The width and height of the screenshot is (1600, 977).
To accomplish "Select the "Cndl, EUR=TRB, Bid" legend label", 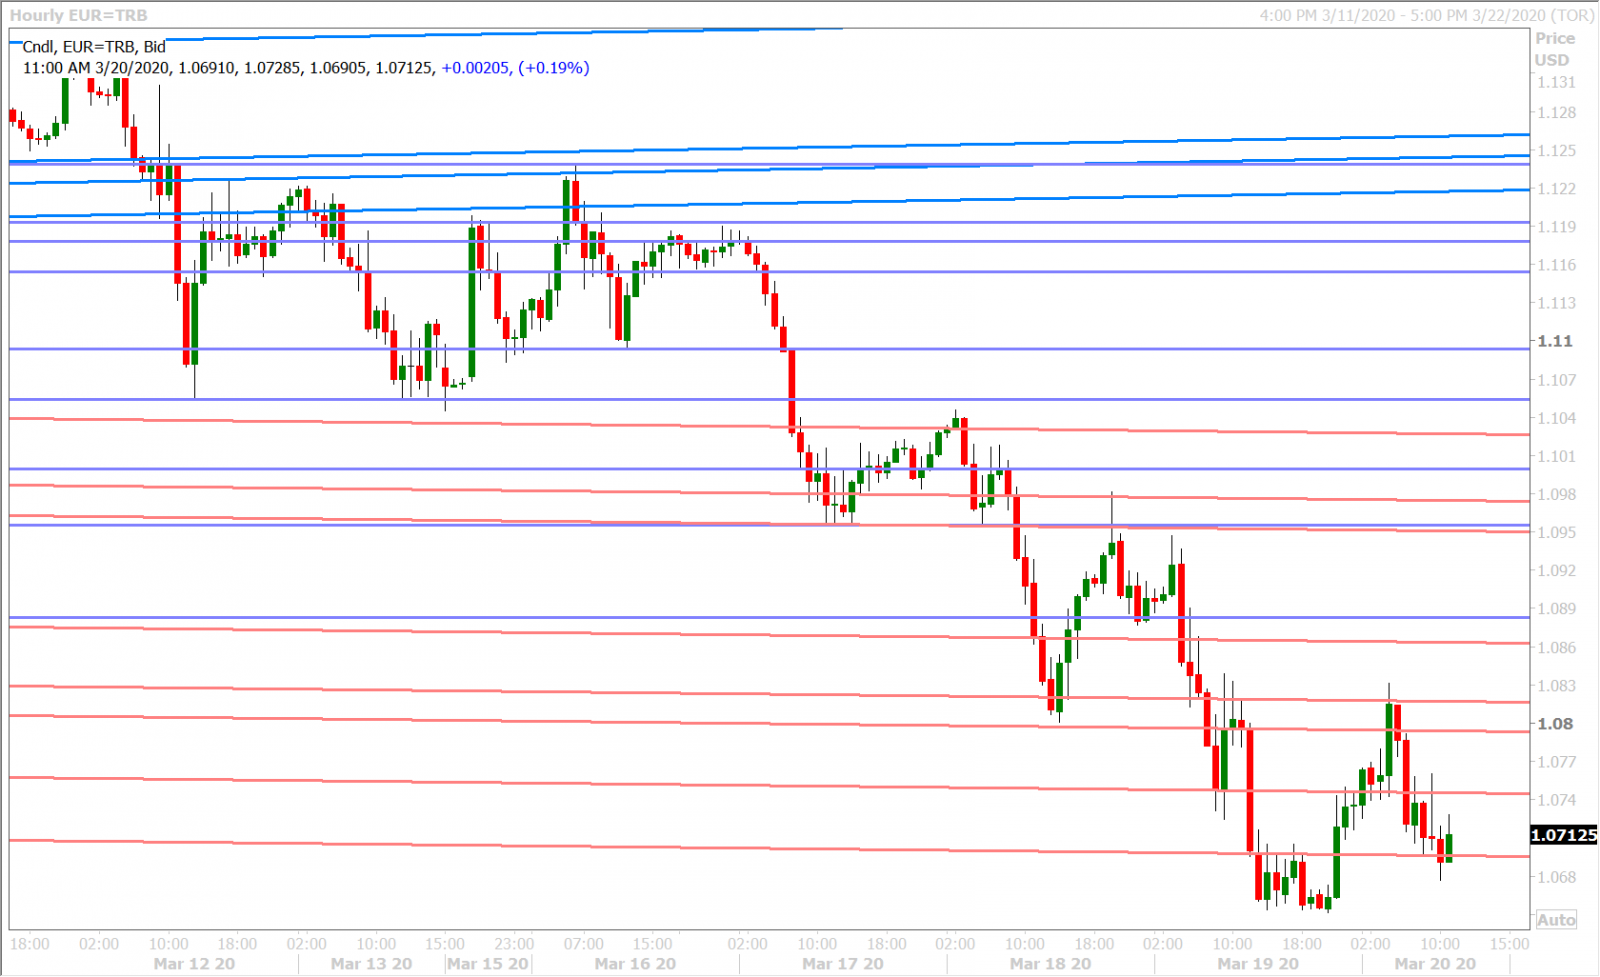I will point(94,47).
